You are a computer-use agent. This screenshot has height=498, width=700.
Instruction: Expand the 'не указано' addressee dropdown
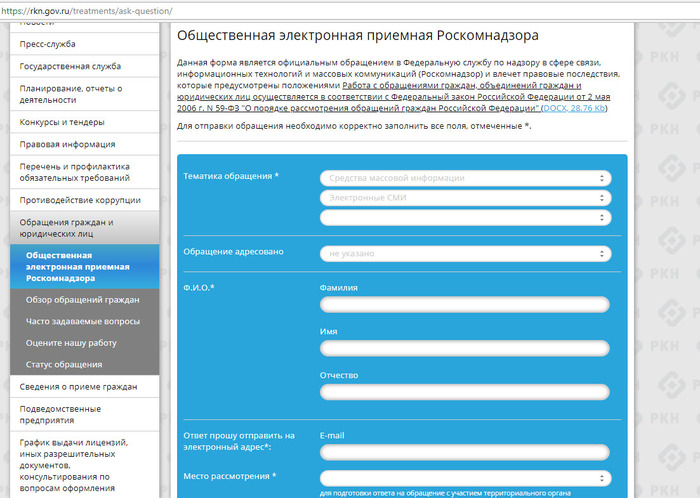point(465,254)
